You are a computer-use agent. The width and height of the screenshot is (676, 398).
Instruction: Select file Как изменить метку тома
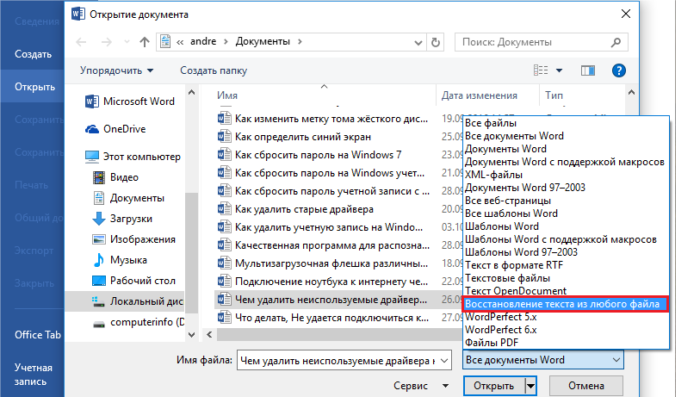(x=331, y=119)
